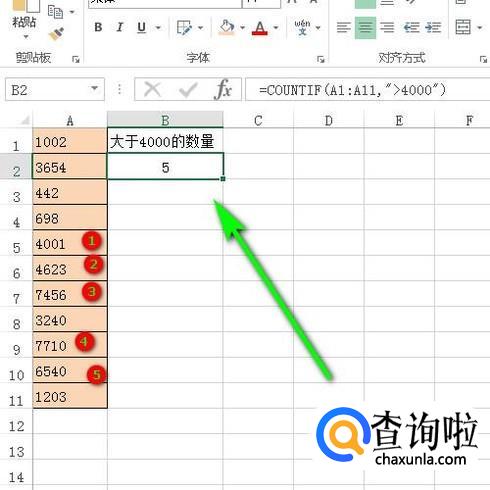Click the Borders icon
The image size is (490, 490).
184,27
